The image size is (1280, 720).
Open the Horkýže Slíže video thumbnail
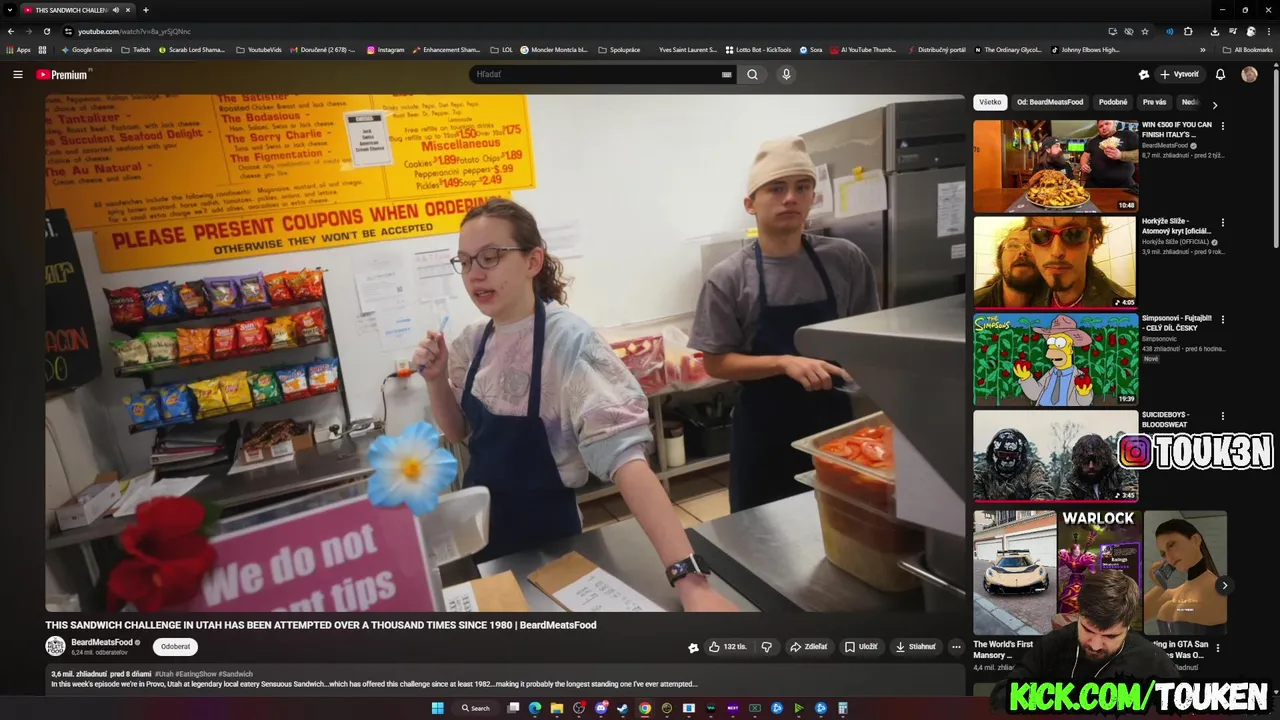coord(1055,262)
